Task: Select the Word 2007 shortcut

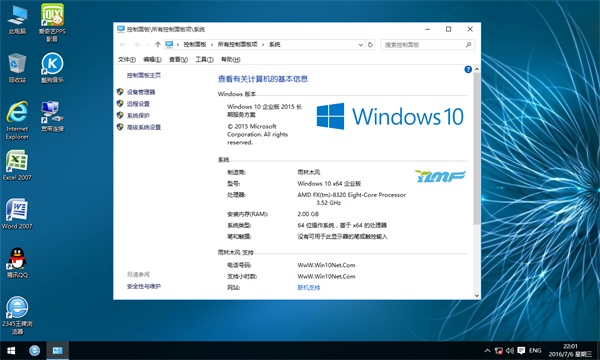Action: [17, 214]
